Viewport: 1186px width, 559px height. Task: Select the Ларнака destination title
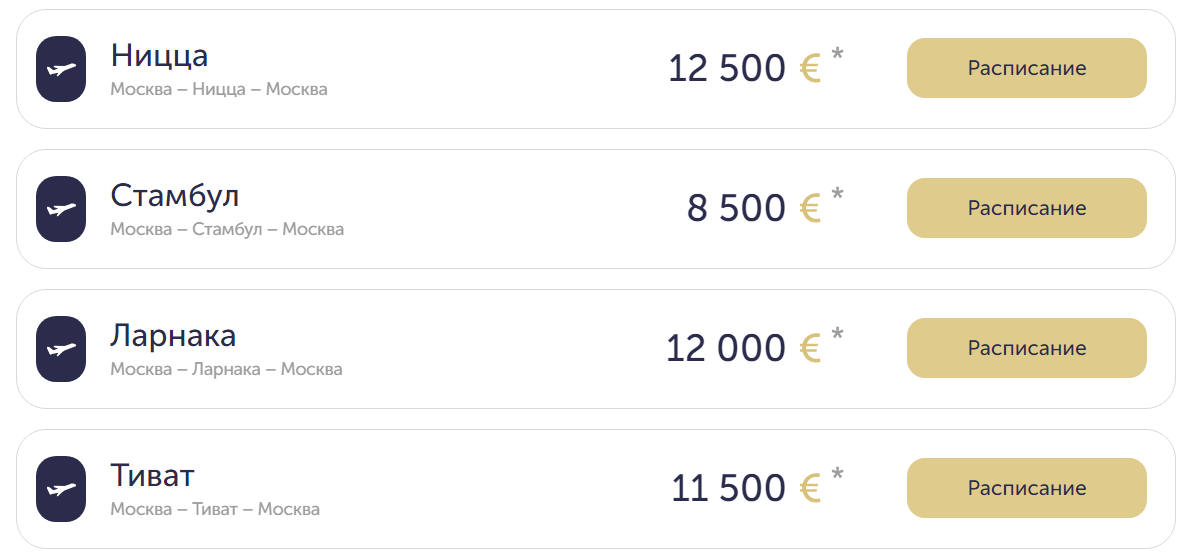[x=173, y=334]
